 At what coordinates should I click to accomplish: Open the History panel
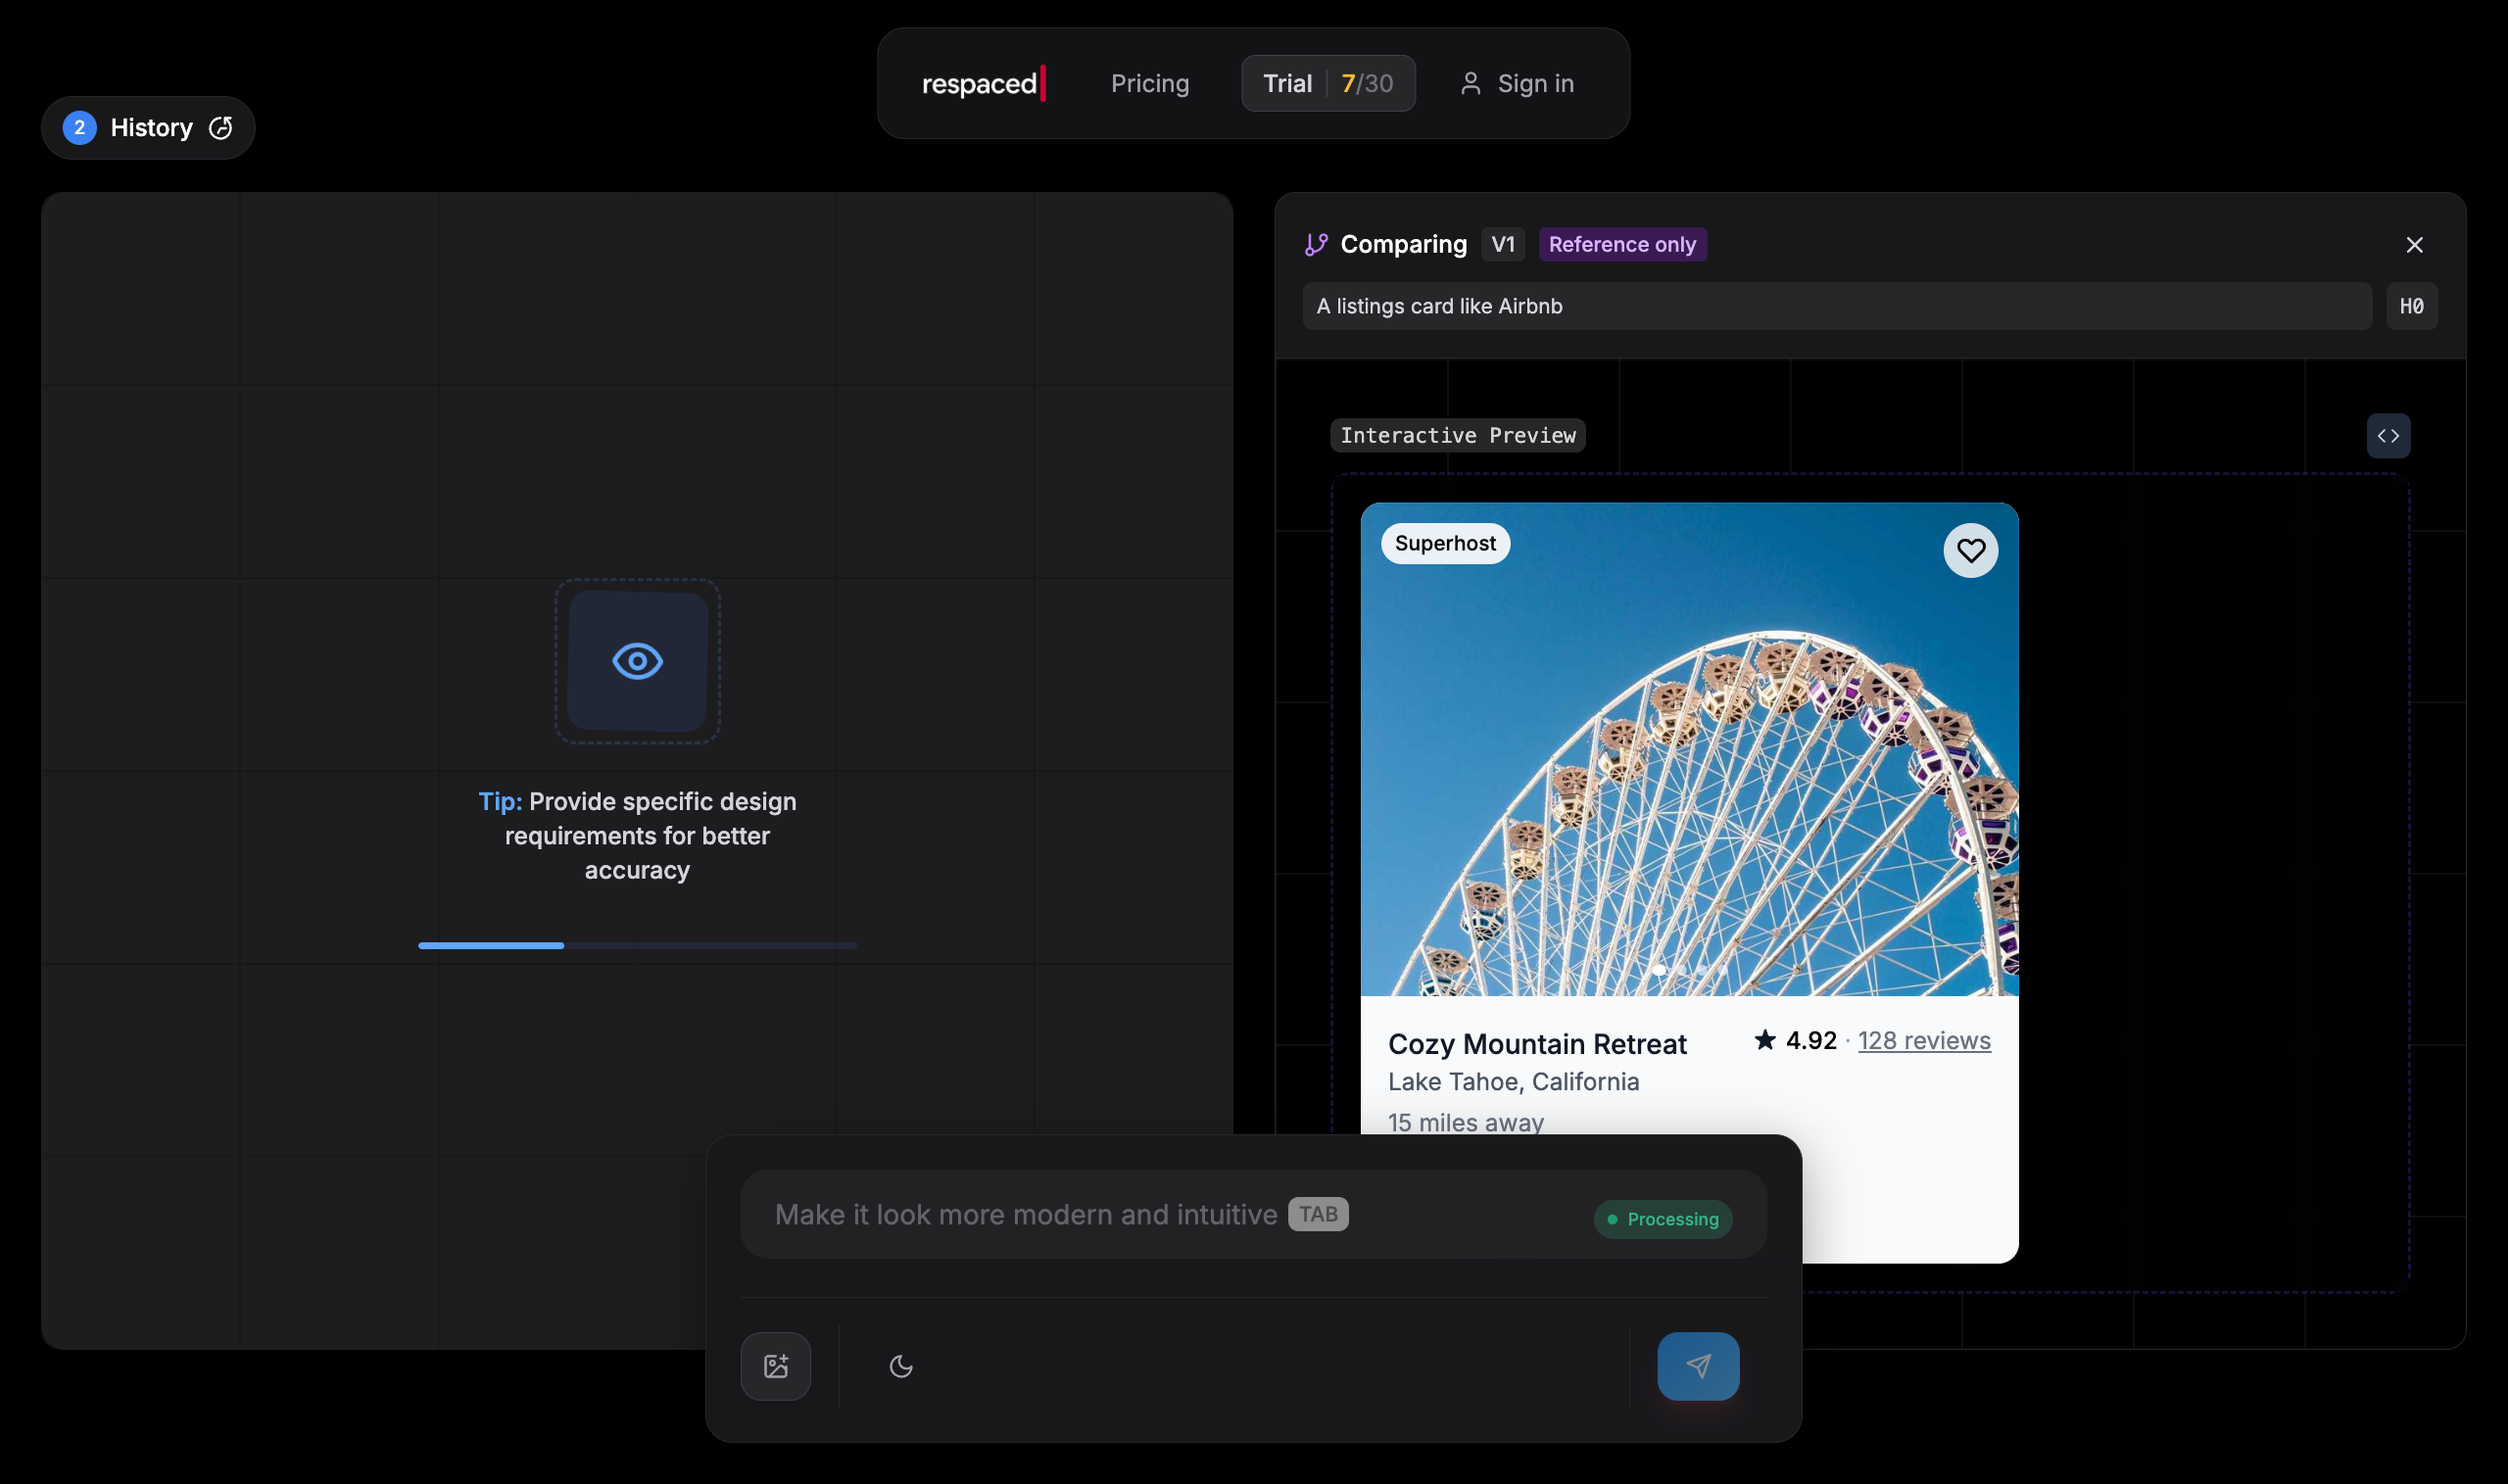[150, 128]
